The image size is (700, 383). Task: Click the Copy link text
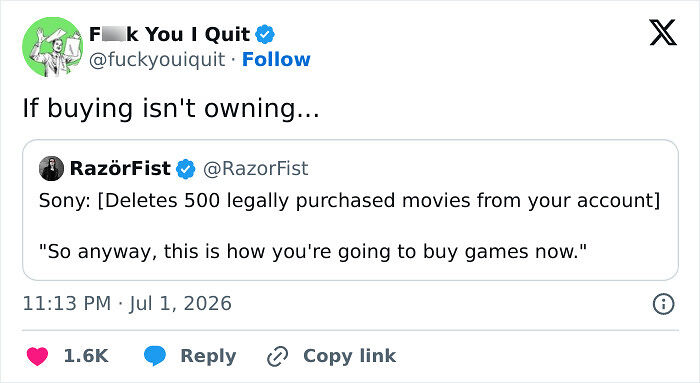pos(349,356)
